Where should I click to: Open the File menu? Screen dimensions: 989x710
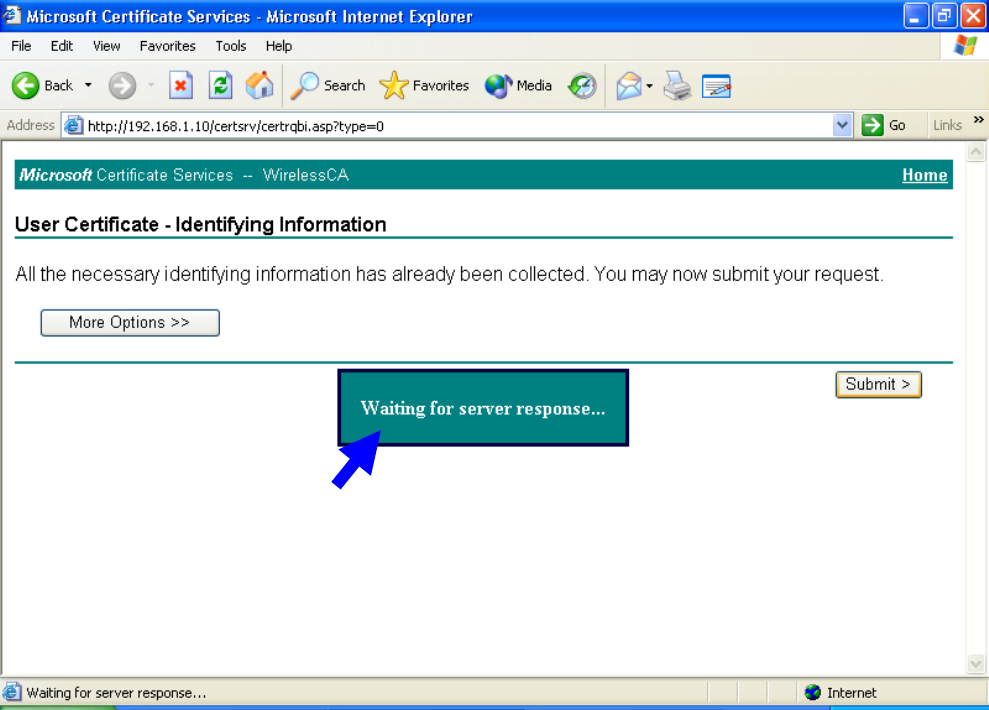pos(21,46)
